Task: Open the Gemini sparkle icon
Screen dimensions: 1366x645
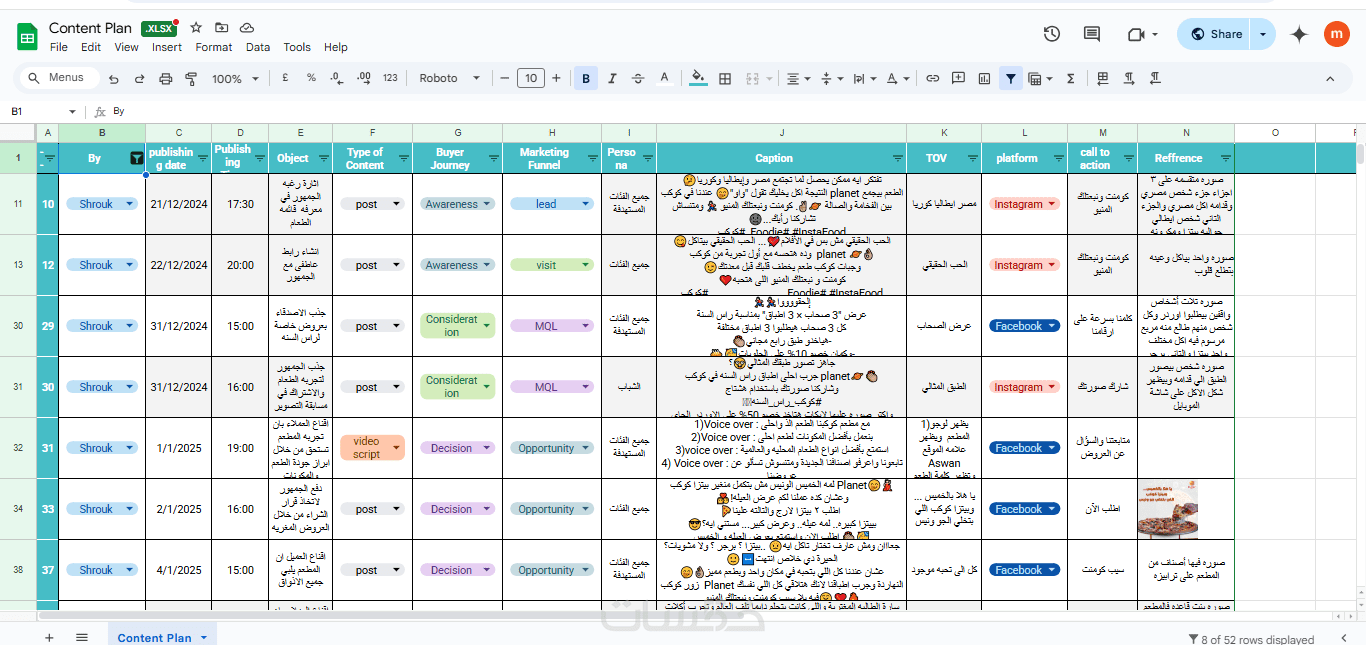Action: pos(1299,34)
